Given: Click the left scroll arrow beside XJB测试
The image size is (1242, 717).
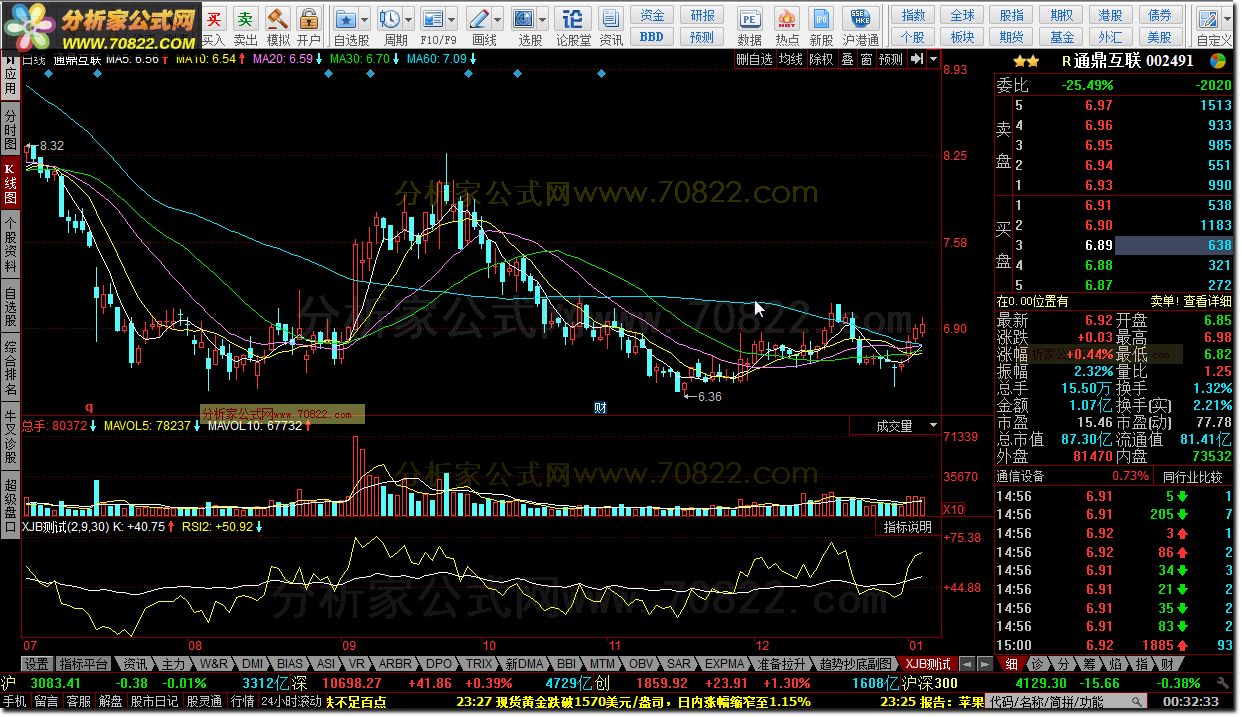Looking at the screenshot, I should point(966,664).
